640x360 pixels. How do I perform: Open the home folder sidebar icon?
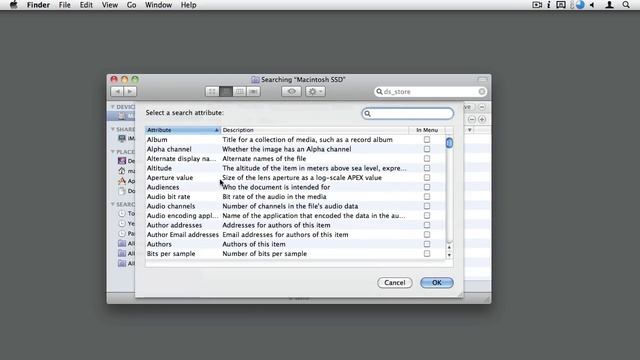(122, 171)
